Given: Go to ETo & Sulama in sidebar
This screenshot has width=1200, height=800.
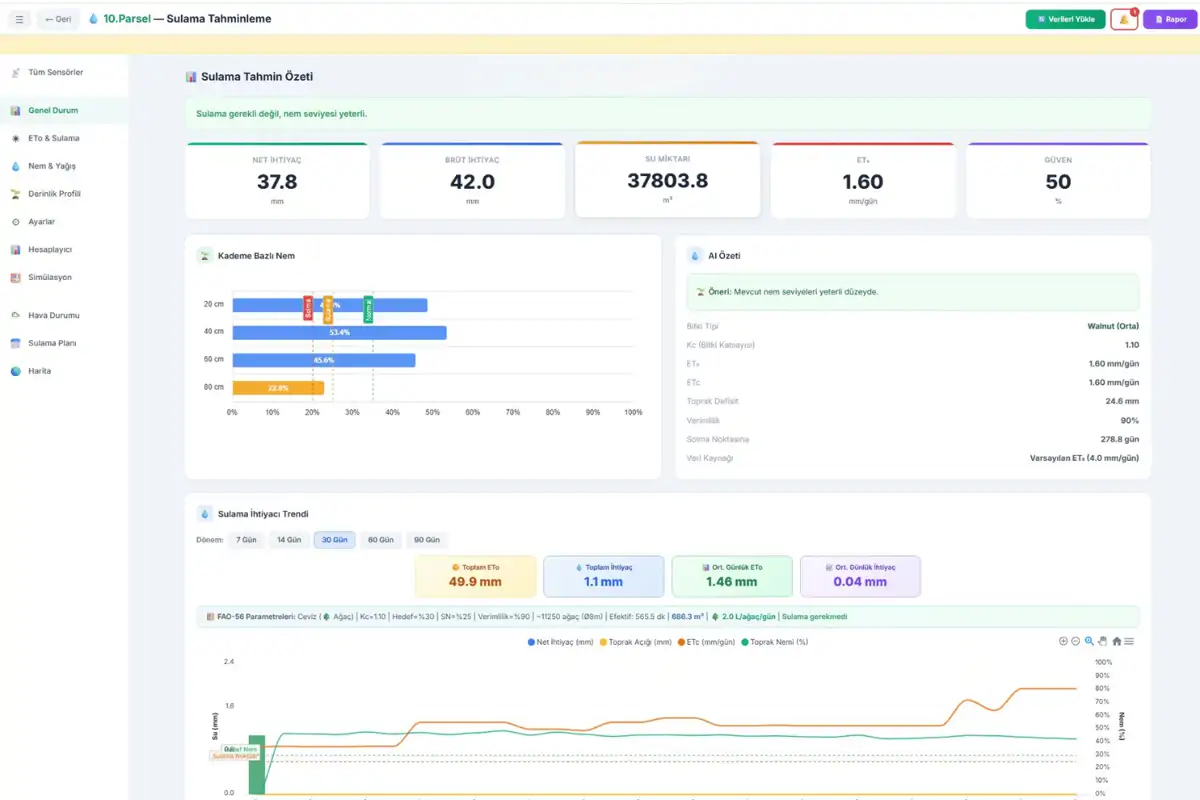Looking at the screenshot, I should (53, 138).
